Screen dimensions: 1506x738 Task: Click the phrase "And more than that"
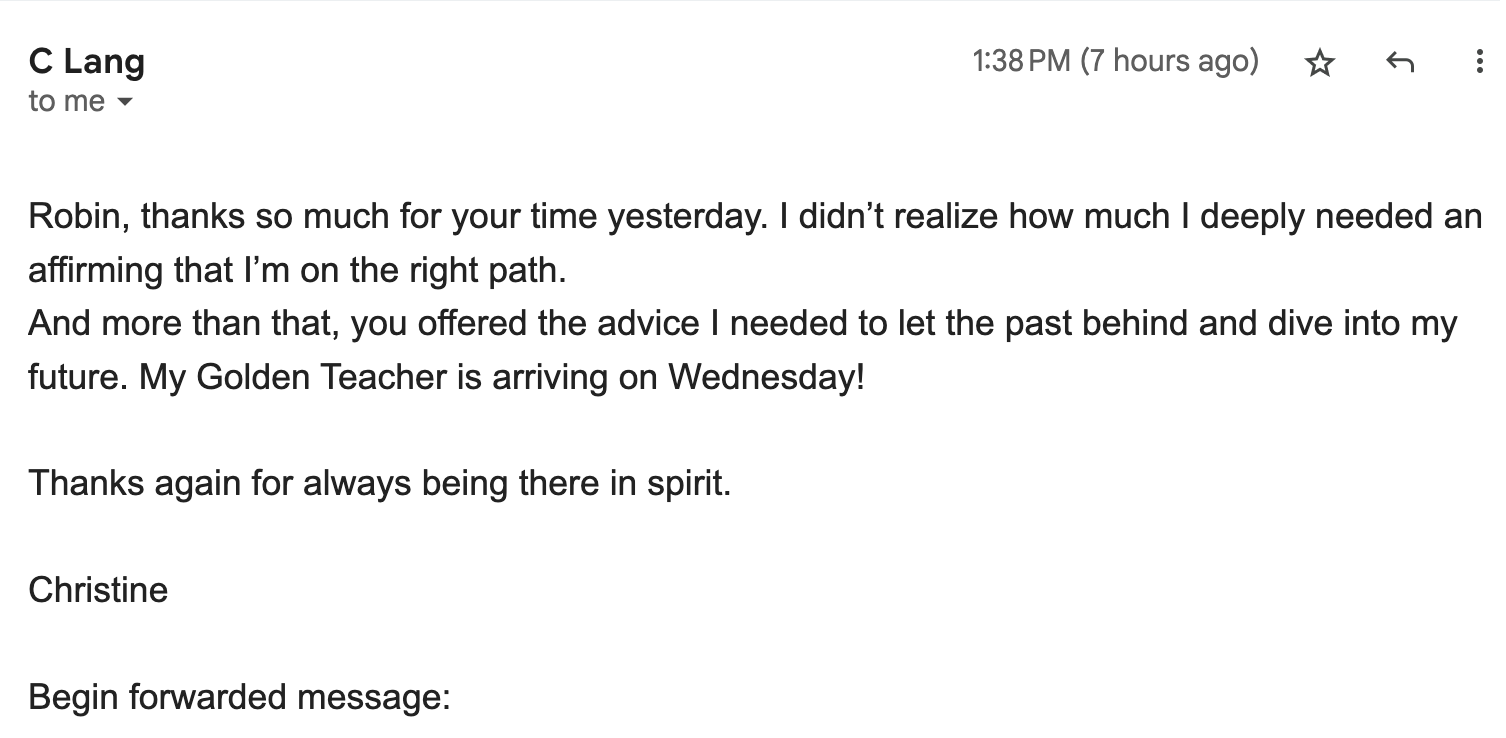point(183,324)
